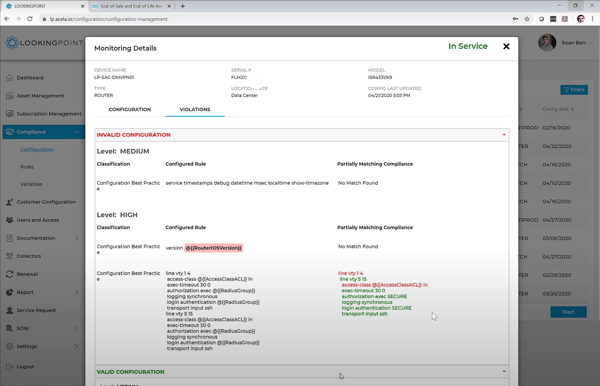The image size is (600, 386).
Task: Click the Service Request icon
Action: click(x=10, y=310)
